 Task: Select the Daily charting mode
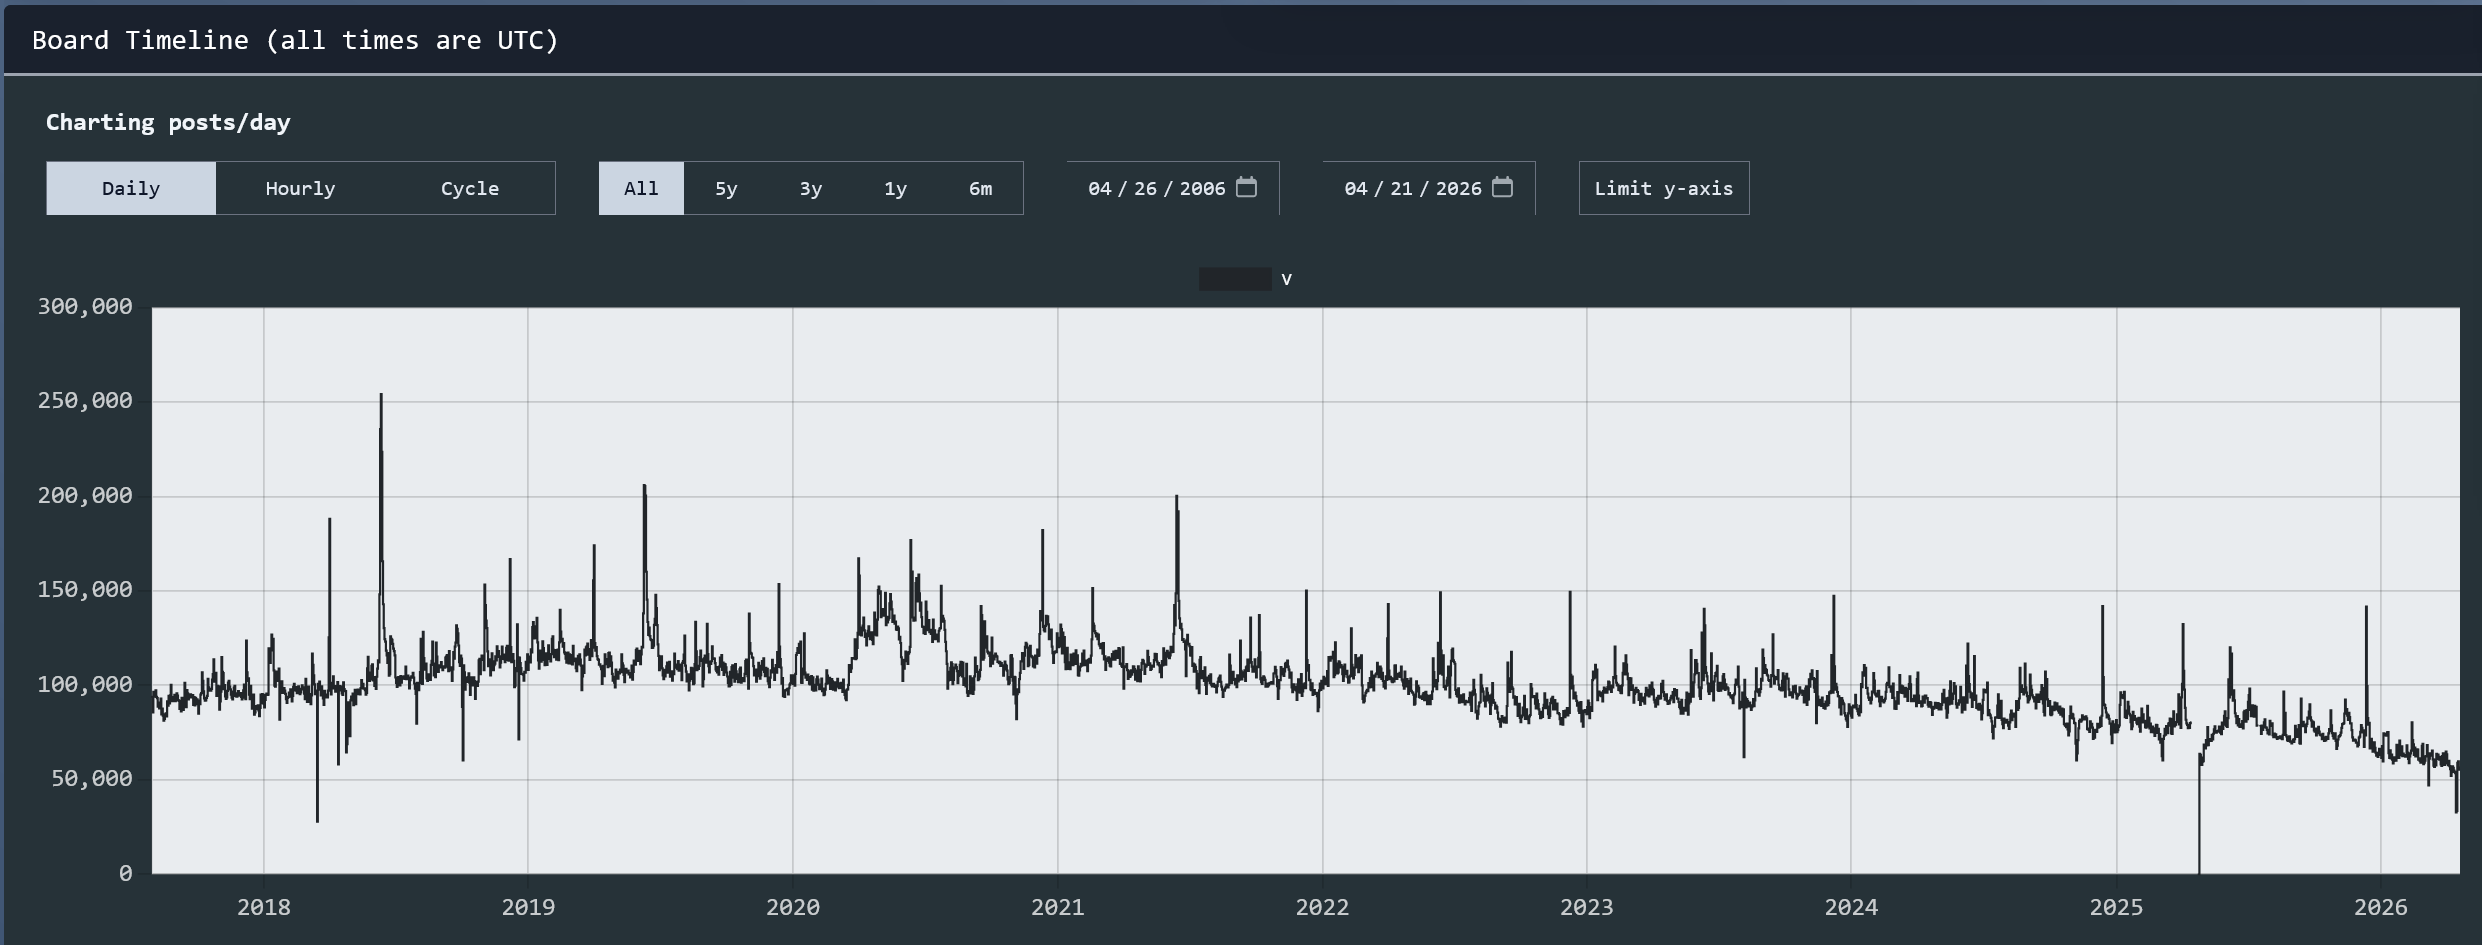pos(131,188)
